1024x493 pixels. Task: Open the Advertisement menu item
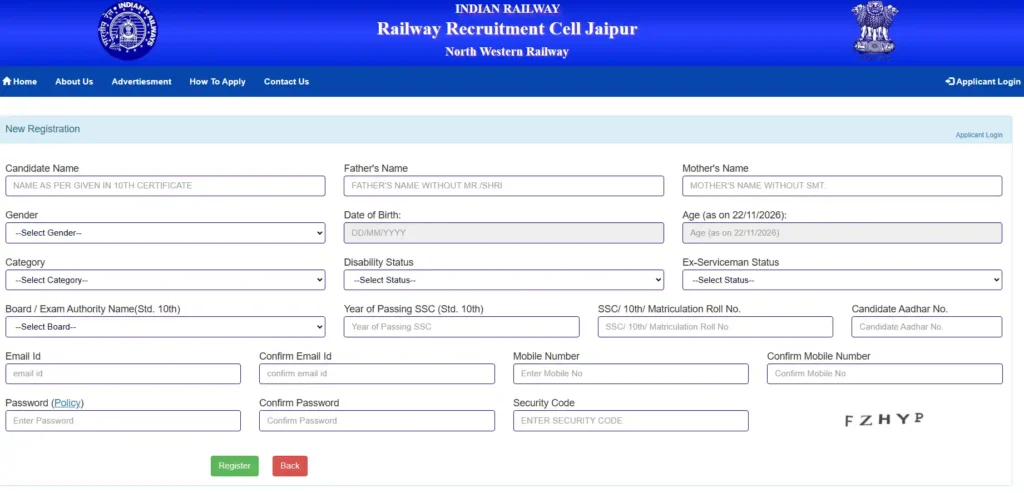(141, 82)
